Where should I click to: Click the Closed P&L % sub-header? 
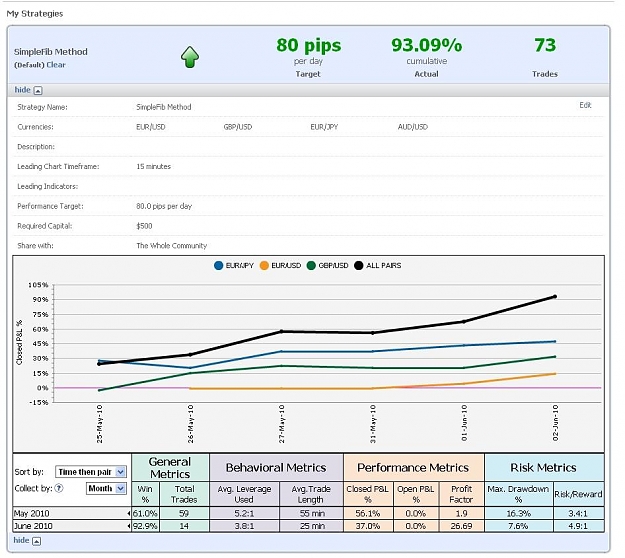tap(368, 494)
